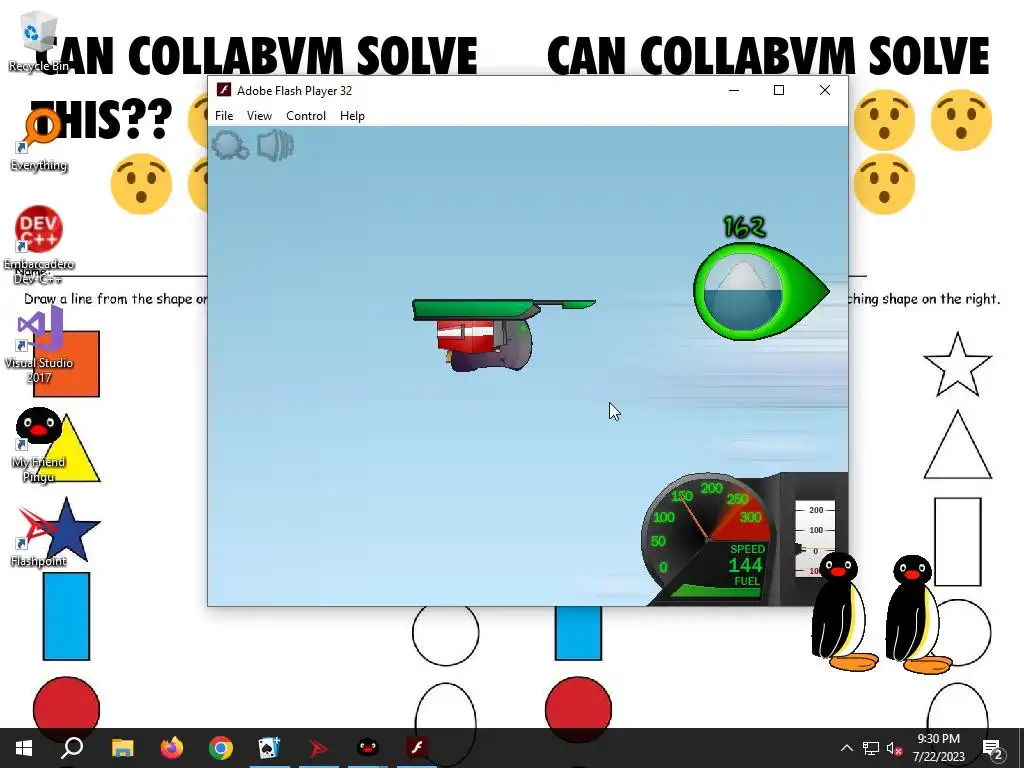Screen dimensions: 1024x768
Task: Open taskbar search magnifier
Action: (72, 748)
